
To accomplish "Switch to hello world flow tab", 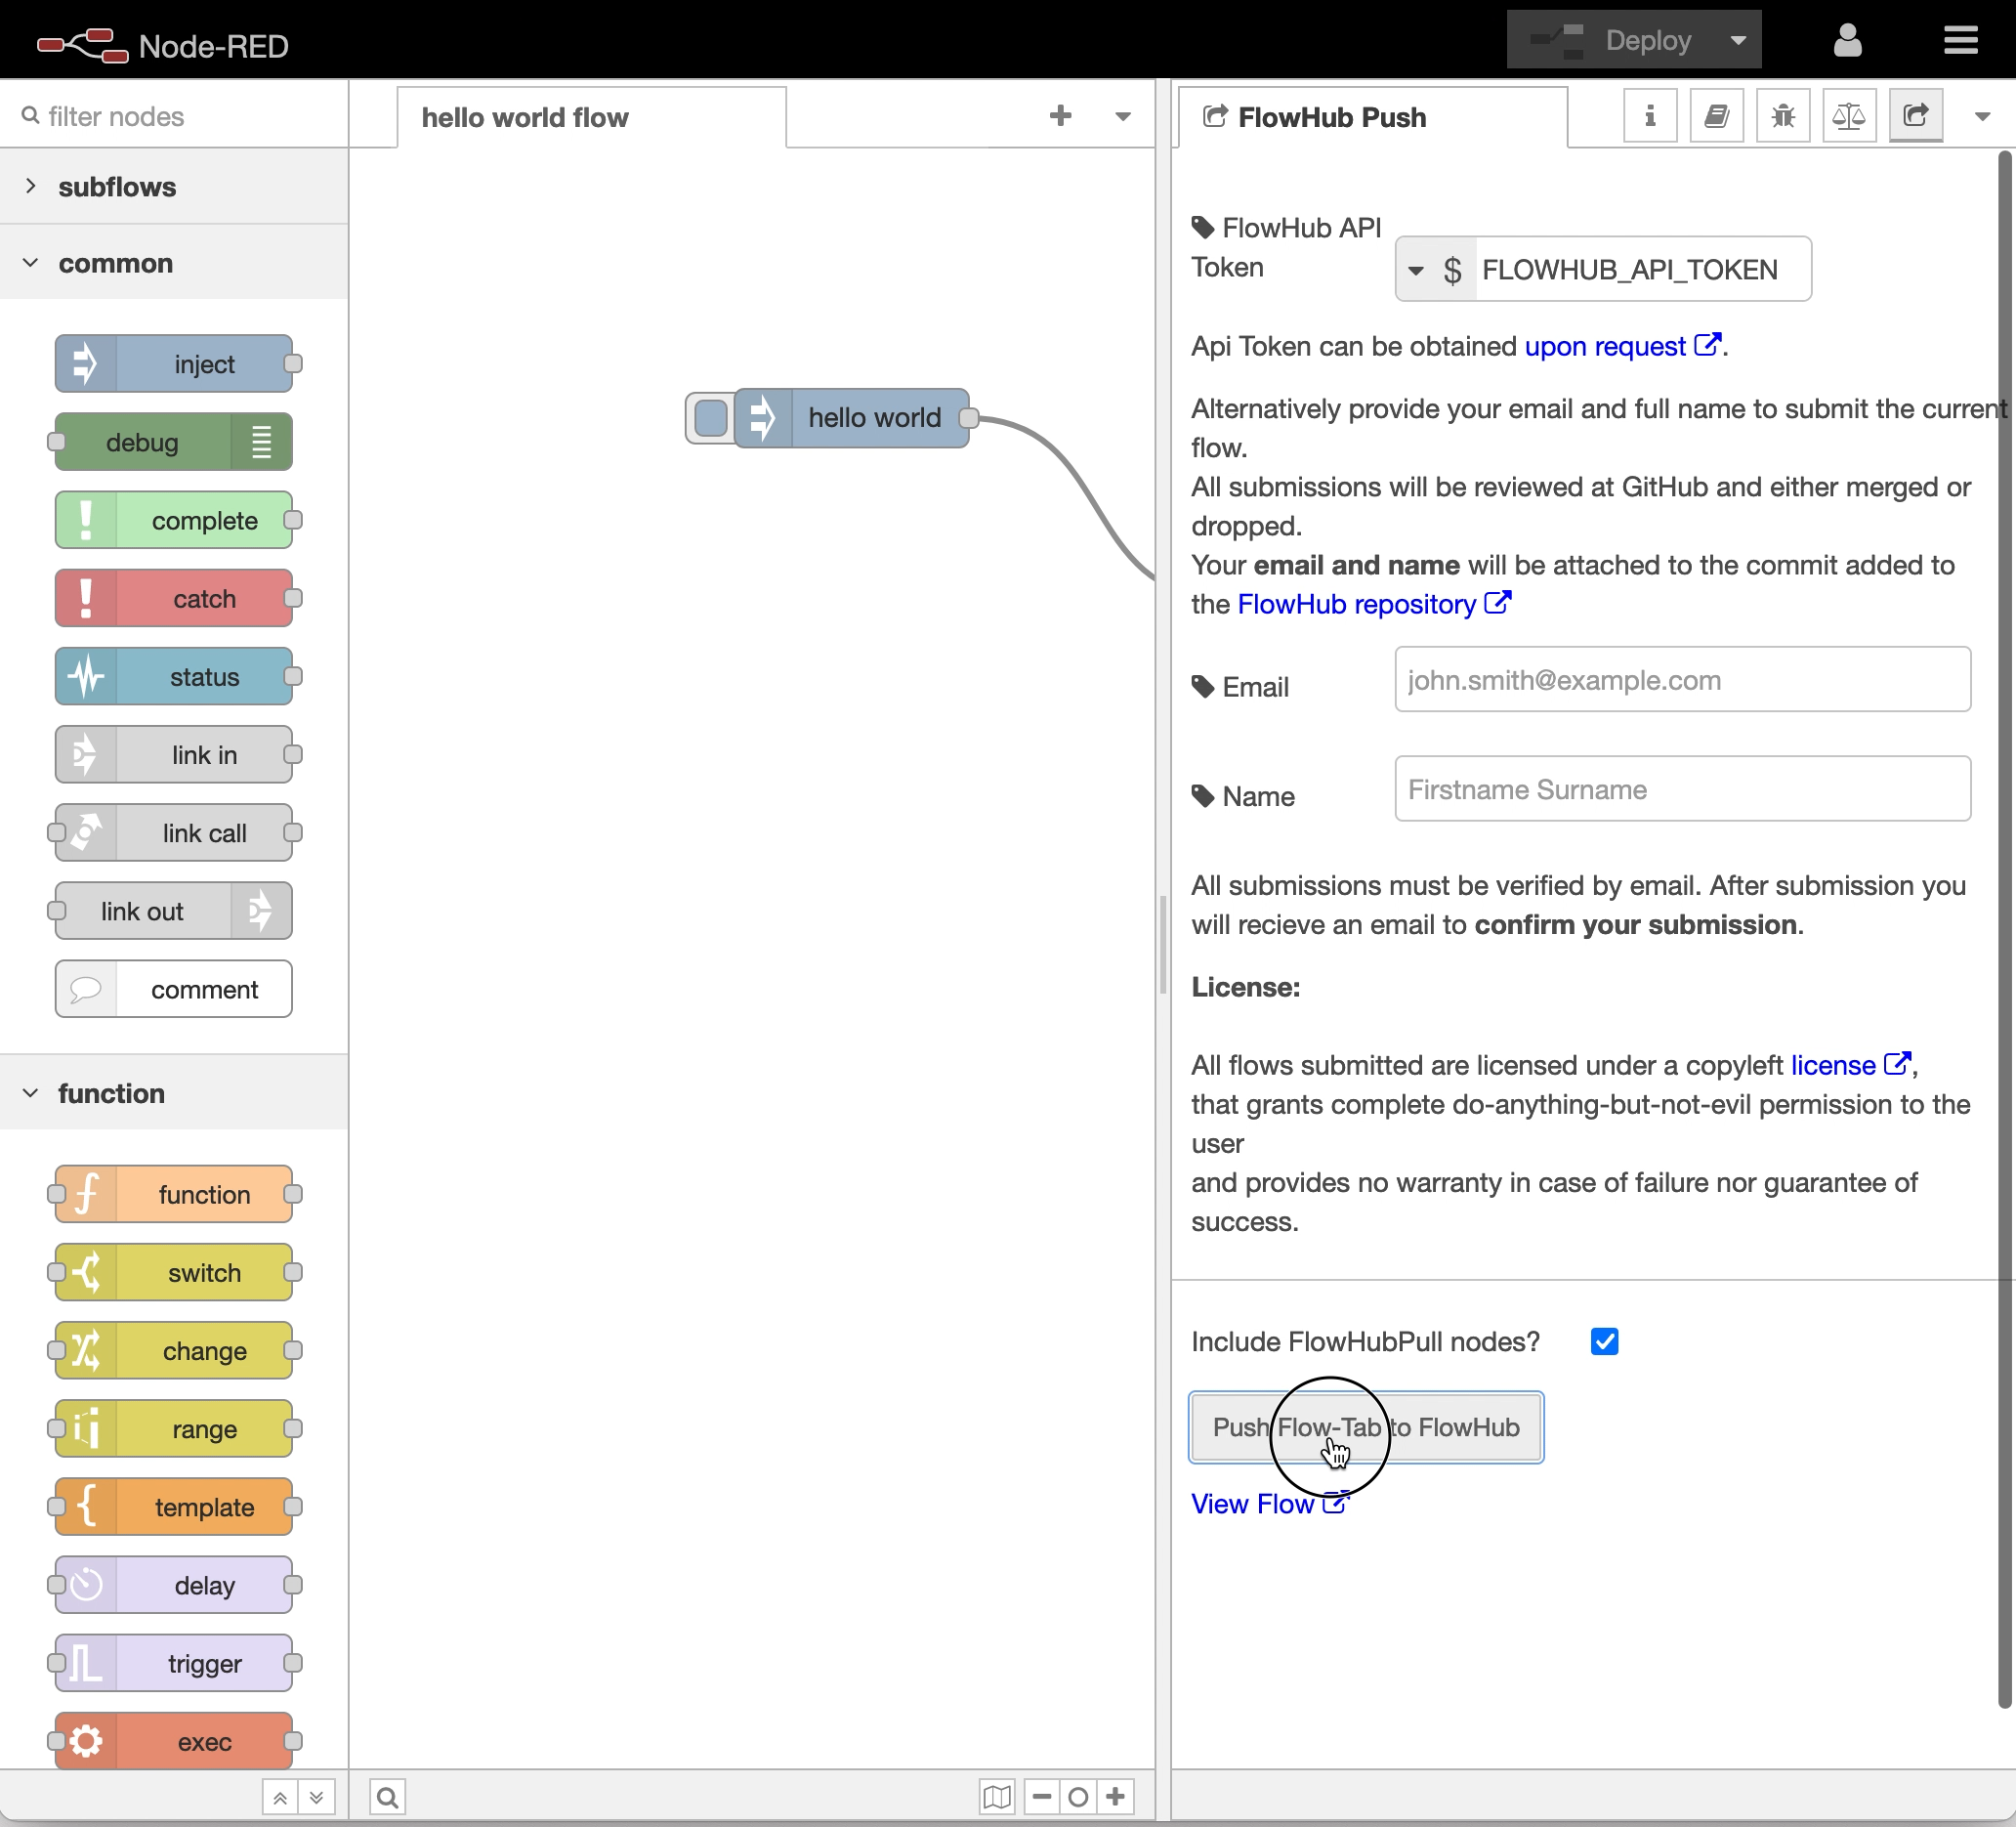I will pos(591,117).
